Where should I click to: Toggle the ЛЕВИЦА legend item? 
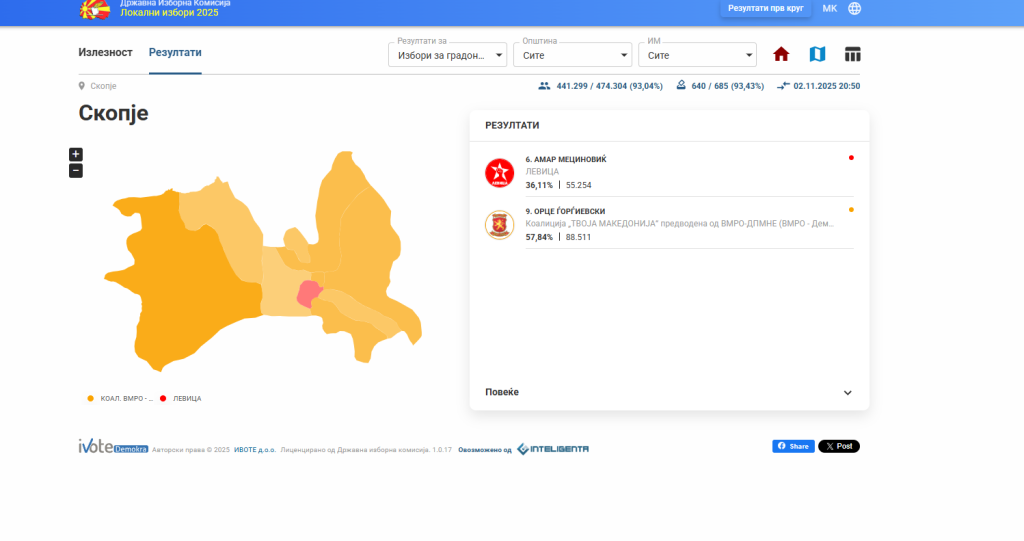coord(181,398)
